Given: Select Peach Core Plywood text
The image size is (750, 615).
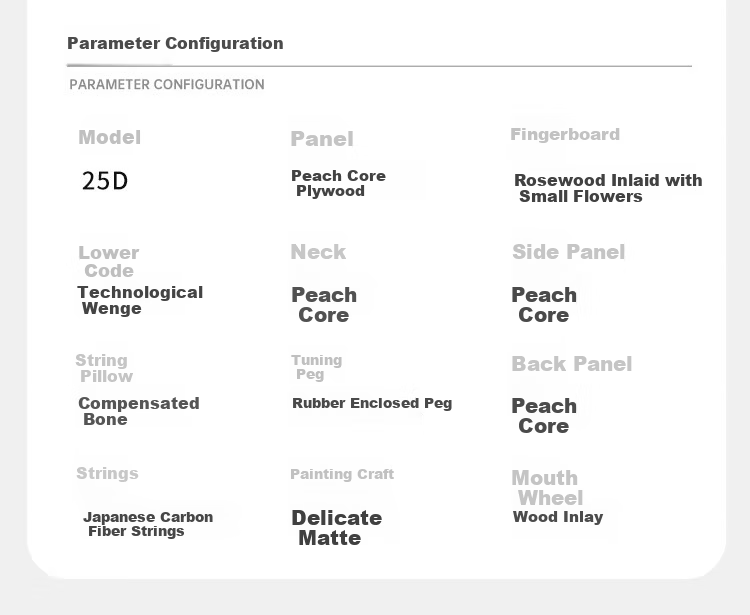Looking at the screenshot, I should [338, 183].
